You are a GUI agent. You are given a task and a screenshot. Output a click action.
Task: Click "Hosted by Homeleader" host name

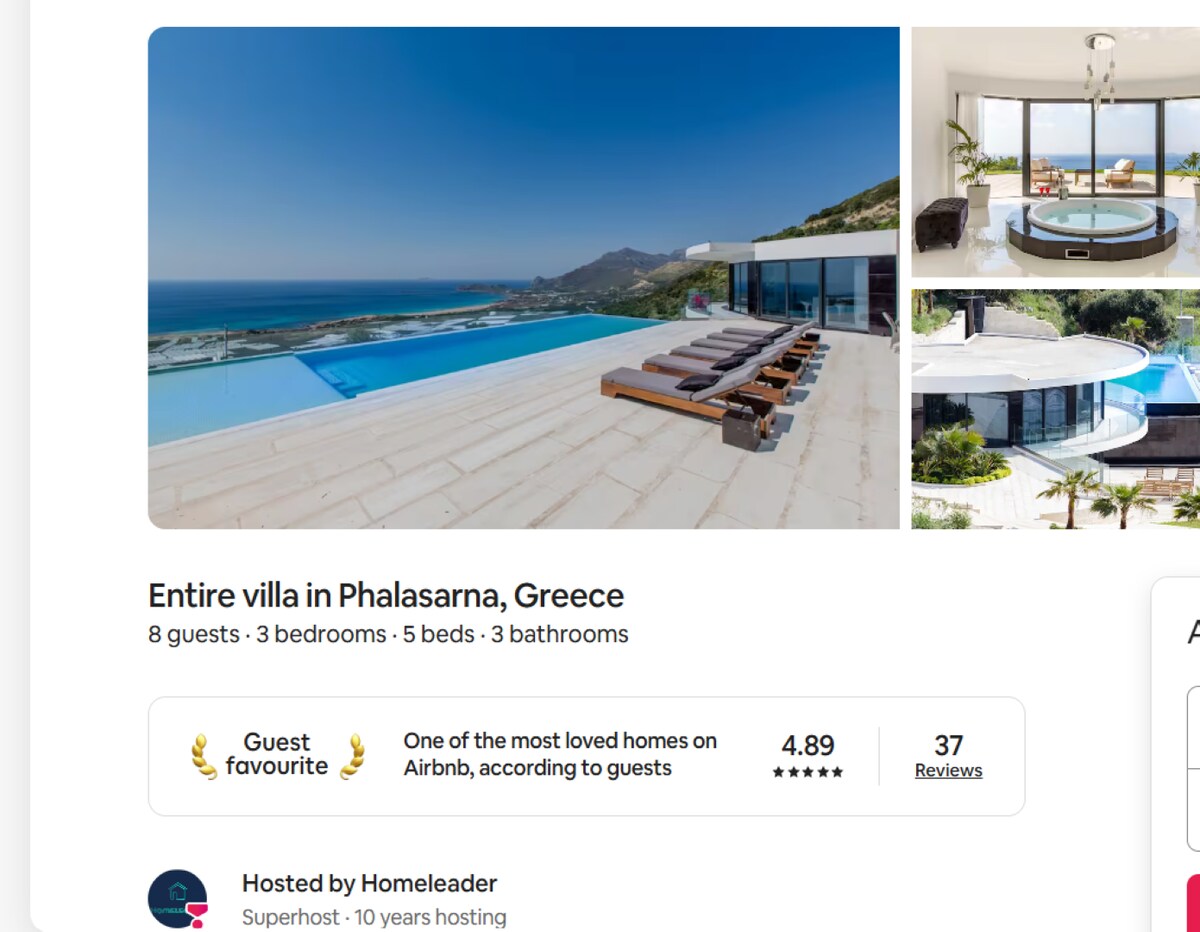(369, 884)
